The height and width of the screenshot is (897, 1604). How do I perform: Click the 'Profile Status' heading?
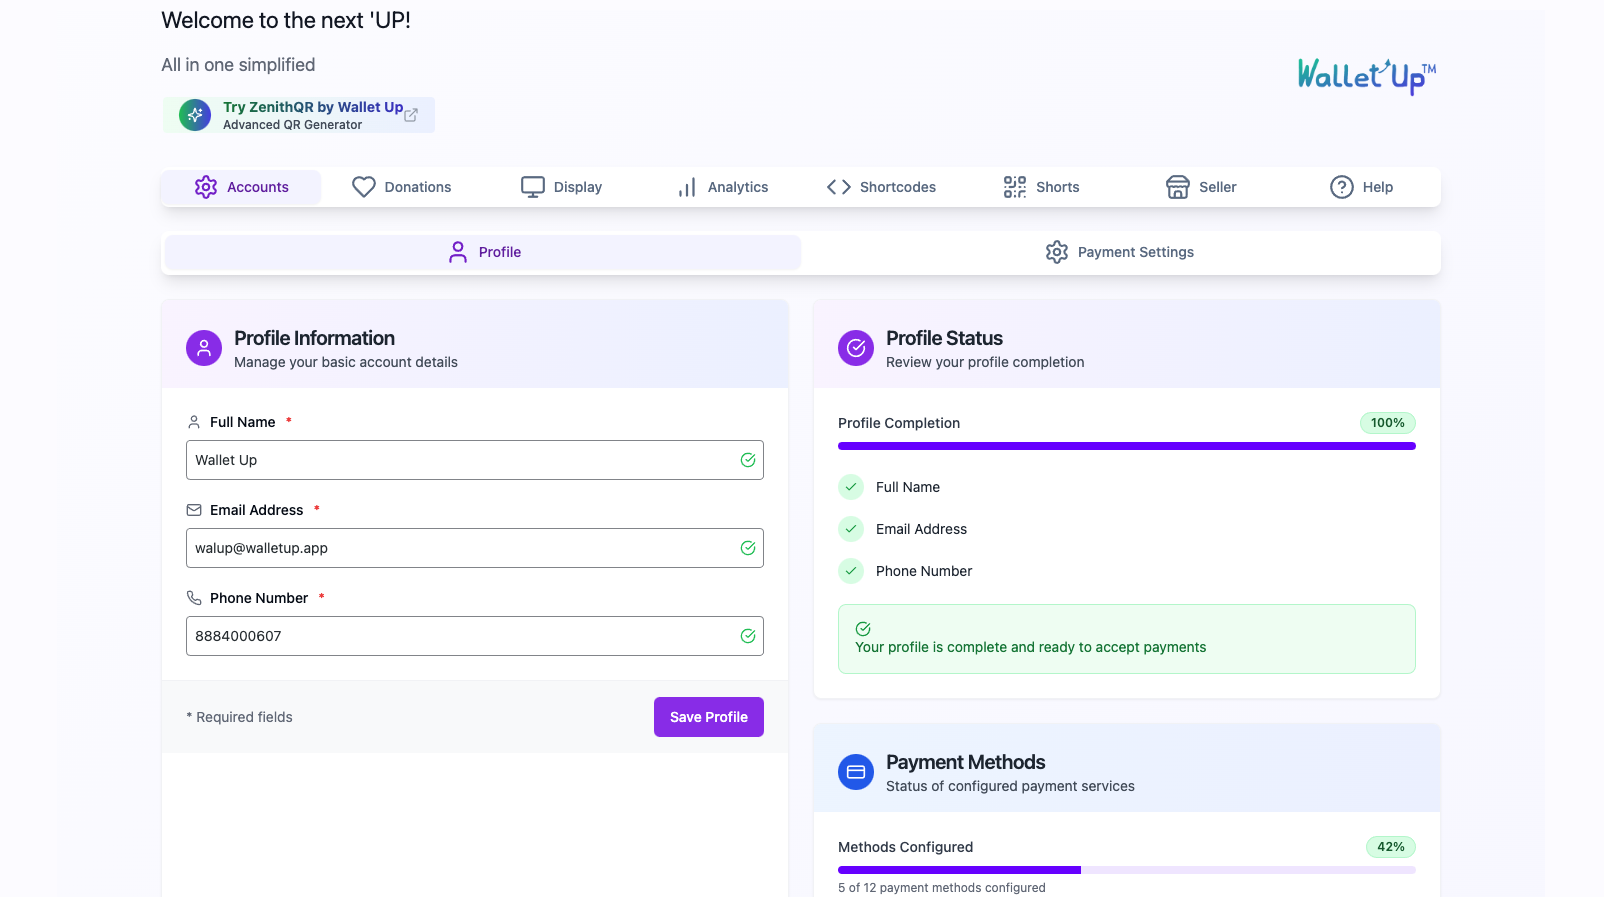(x=944, y=338)
